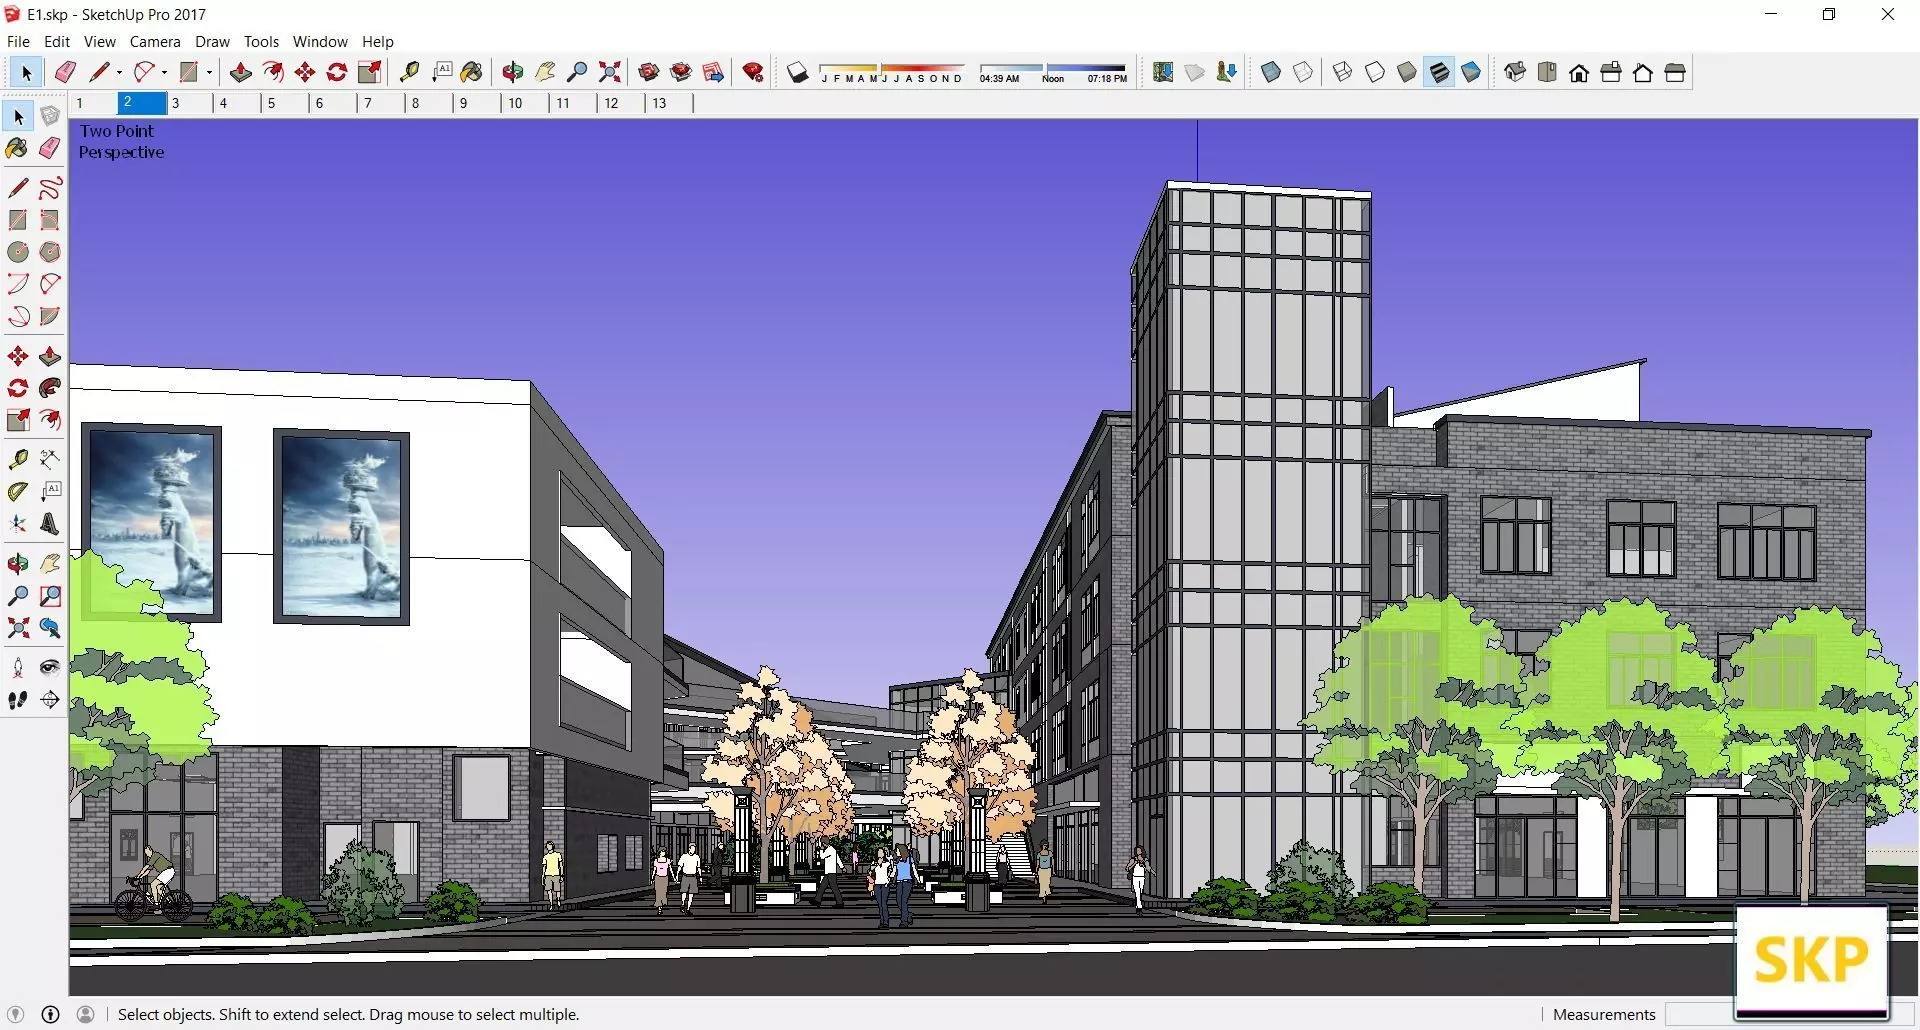Viewport: 1920px width, 1030px height.
Task: Switch to Shaded face style
Action: click(1407, 72)
